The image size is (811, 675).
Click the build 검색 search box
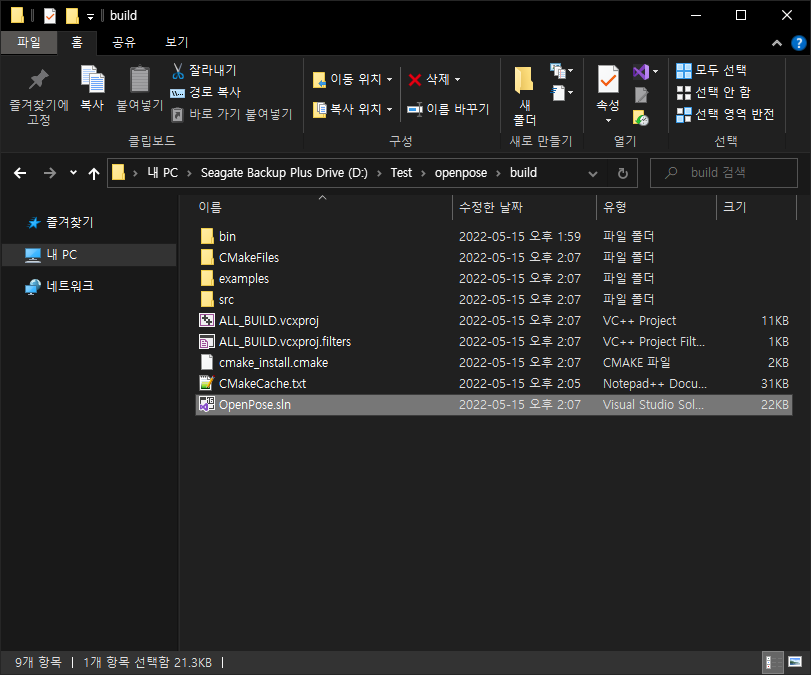[724, 173]
